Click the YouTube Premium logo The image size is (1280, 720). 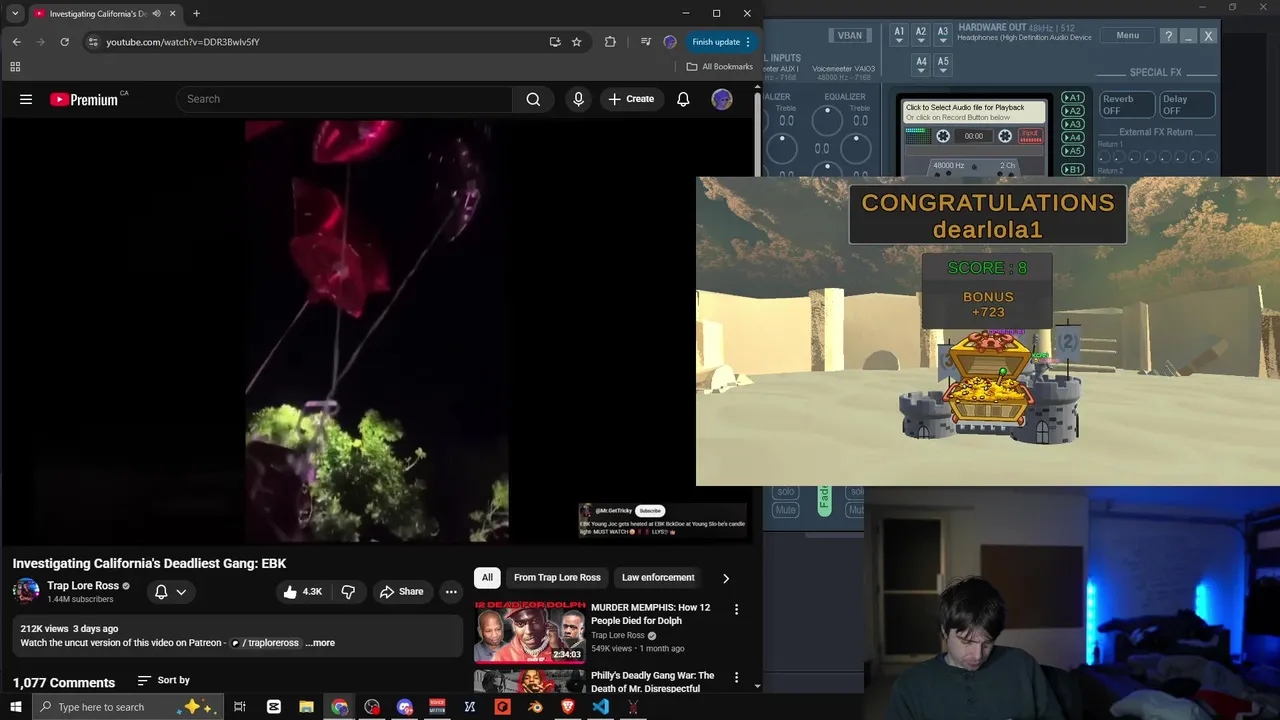point(84,99)
